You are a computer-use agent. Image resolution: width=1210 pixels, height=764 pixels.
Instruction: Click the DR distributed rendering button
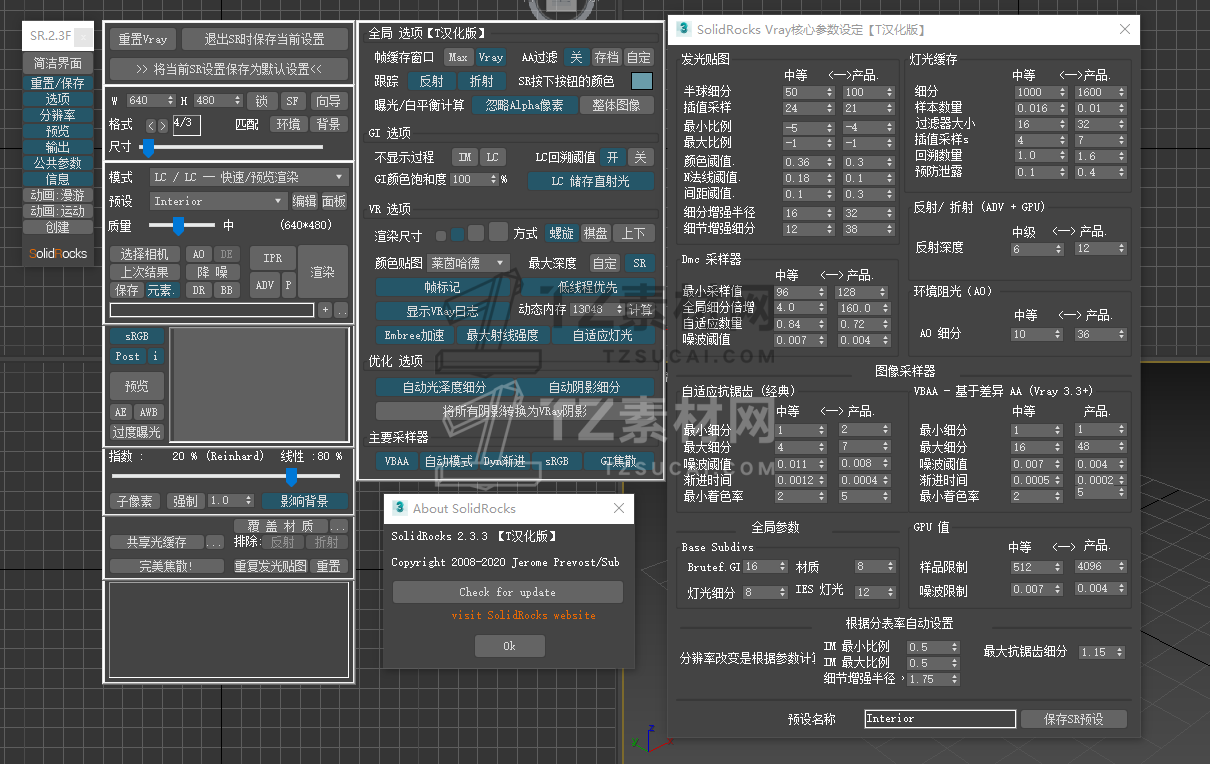[x=199, y=290]
